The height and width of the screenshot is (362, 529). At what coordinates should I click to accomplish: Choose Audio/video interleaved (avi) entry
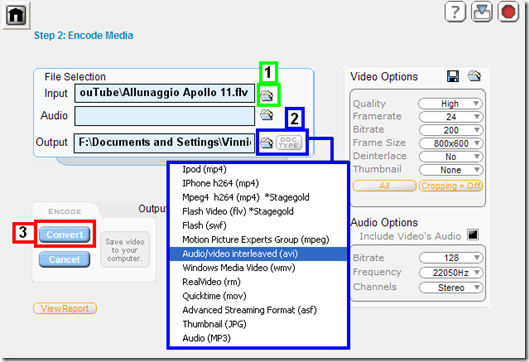click(x=258, y=254)
